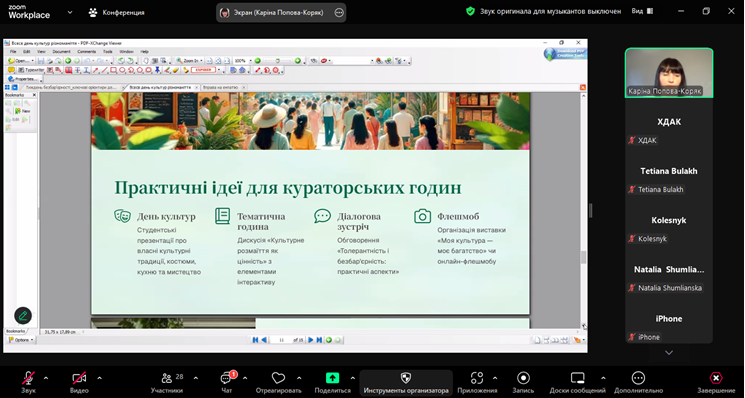Click the PDF viewer vertical scrollbar thumb
745x398 pixels.
tap(583, 257)
